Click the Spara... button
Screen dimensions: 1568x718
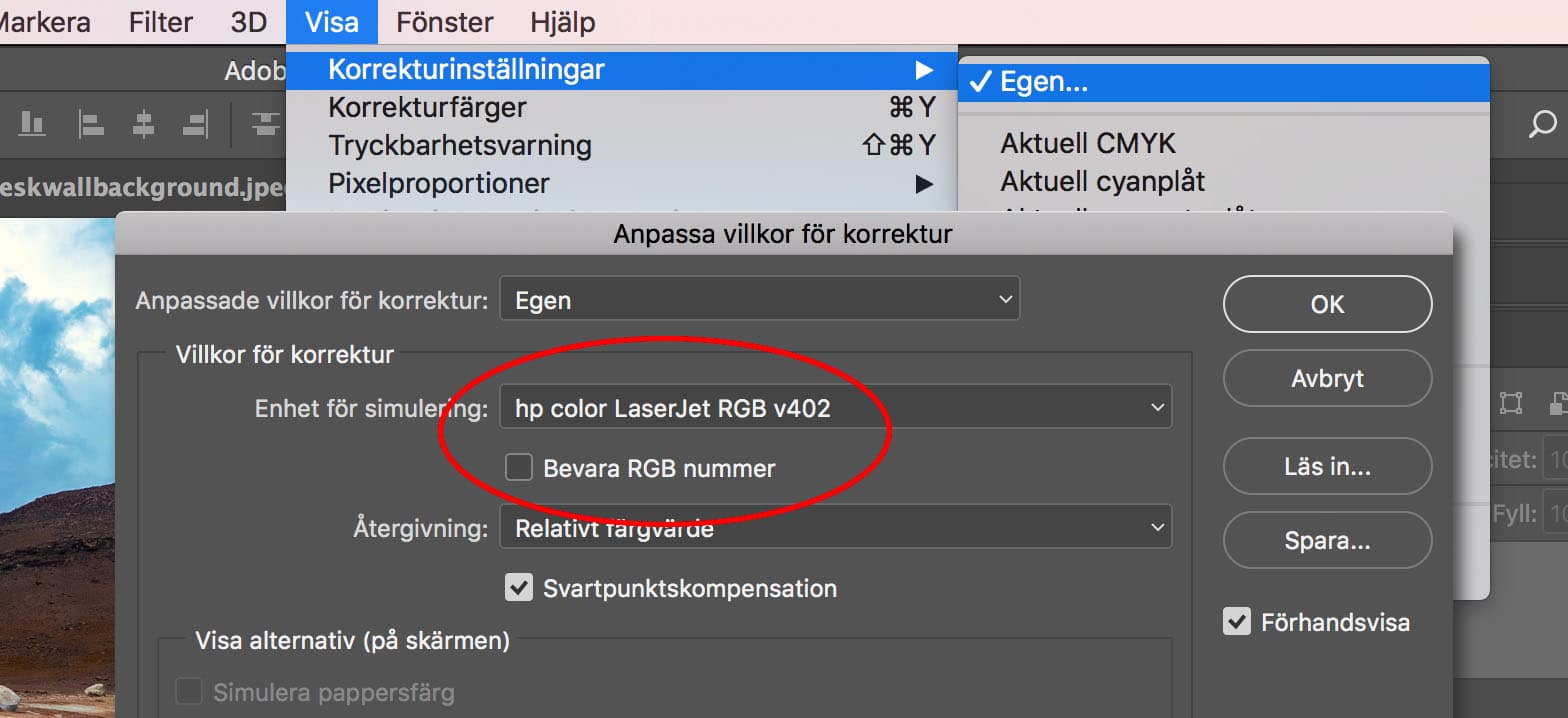[x=1327, y=541]
